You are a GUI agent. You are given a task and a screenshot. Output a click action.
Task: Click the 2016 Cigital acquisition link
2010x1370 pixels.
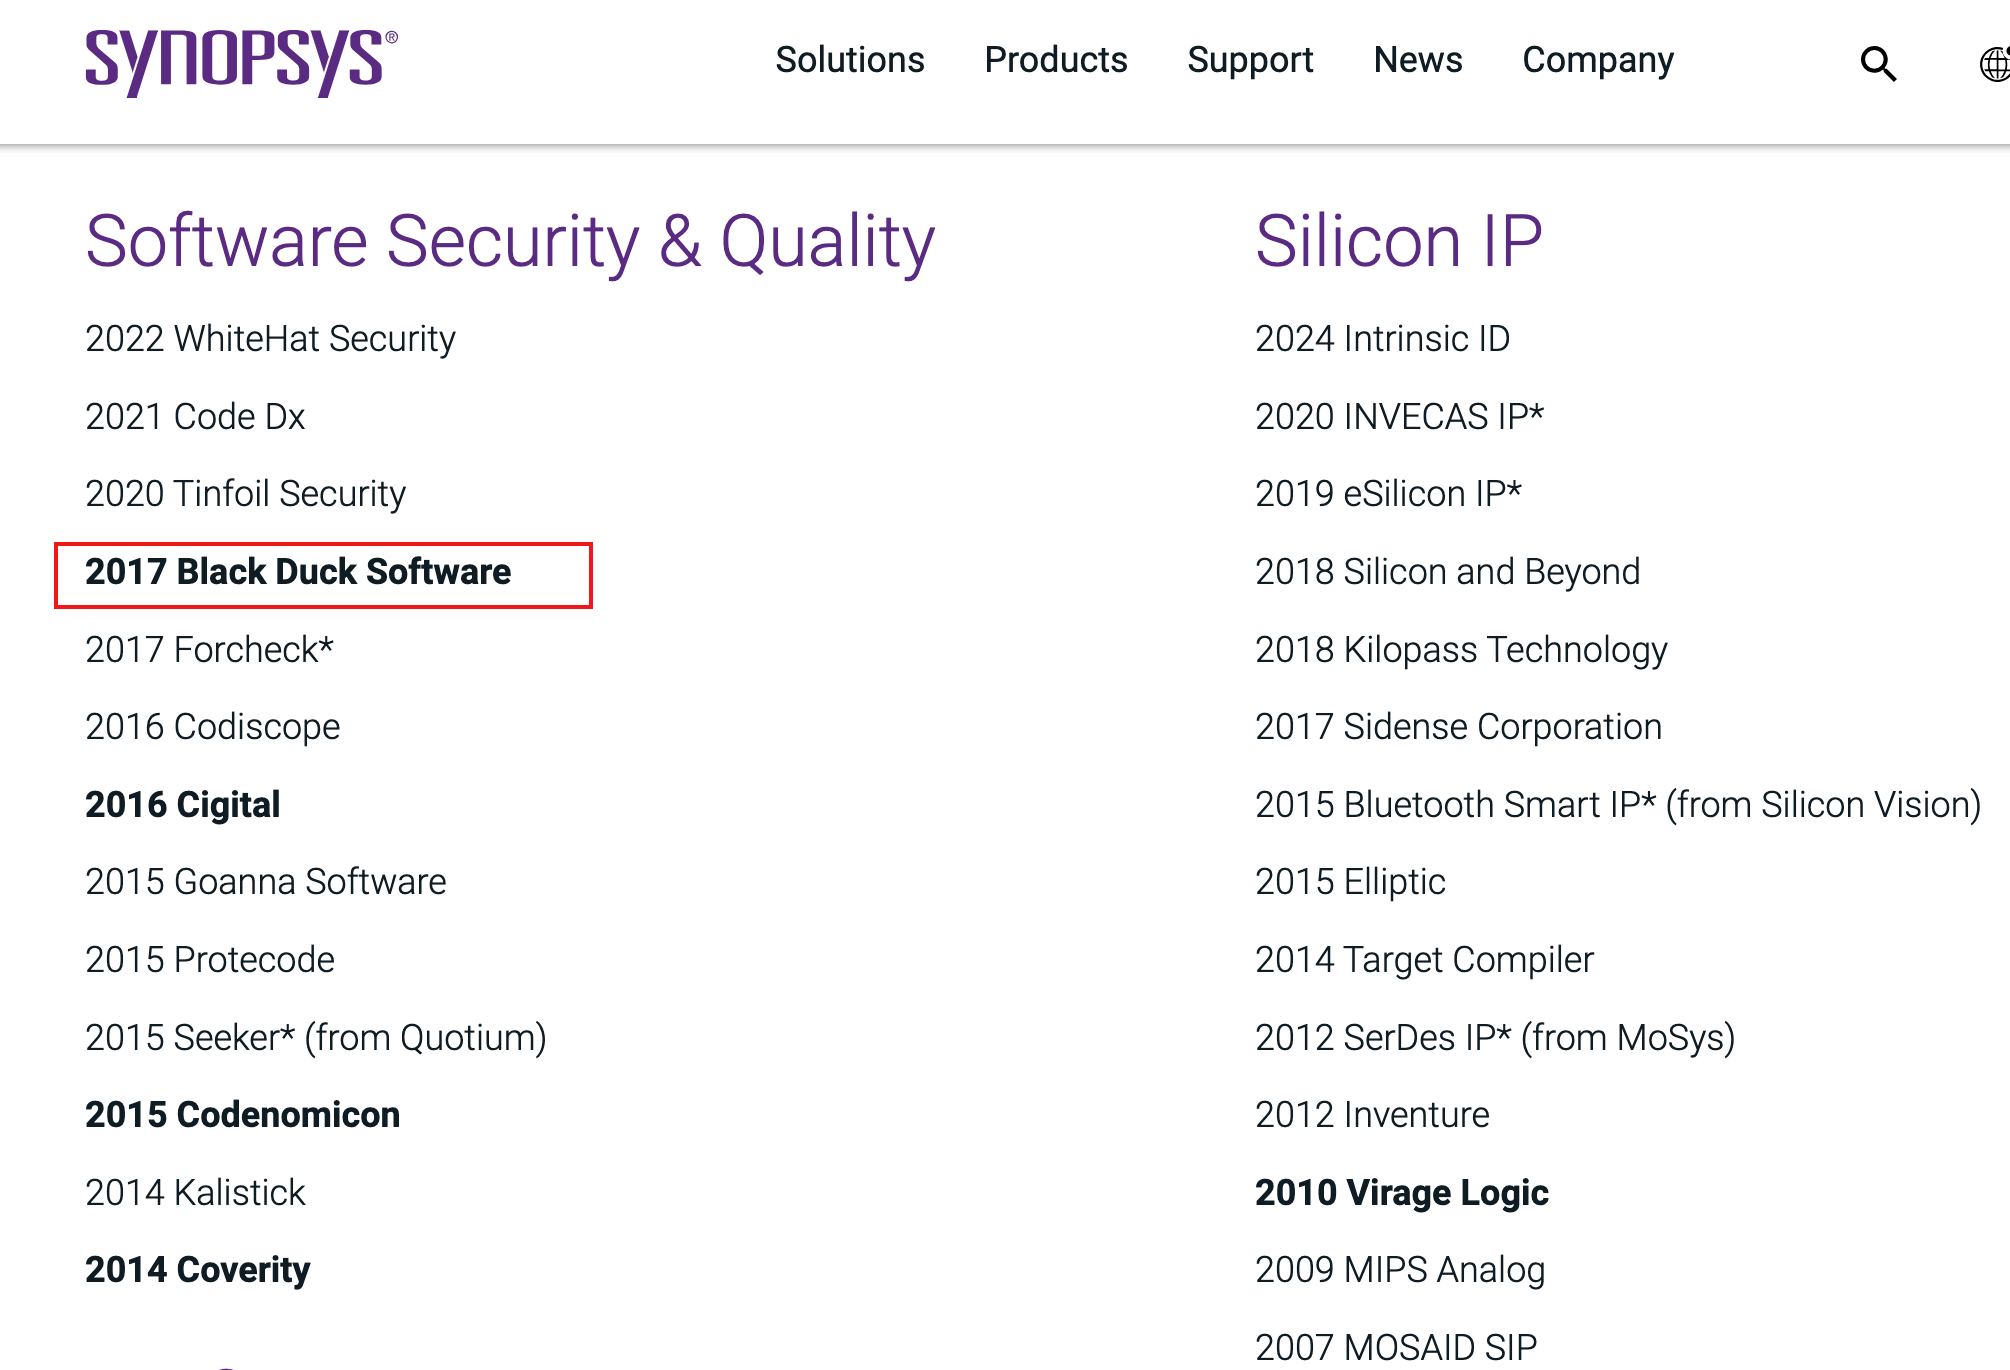[183, 805]
